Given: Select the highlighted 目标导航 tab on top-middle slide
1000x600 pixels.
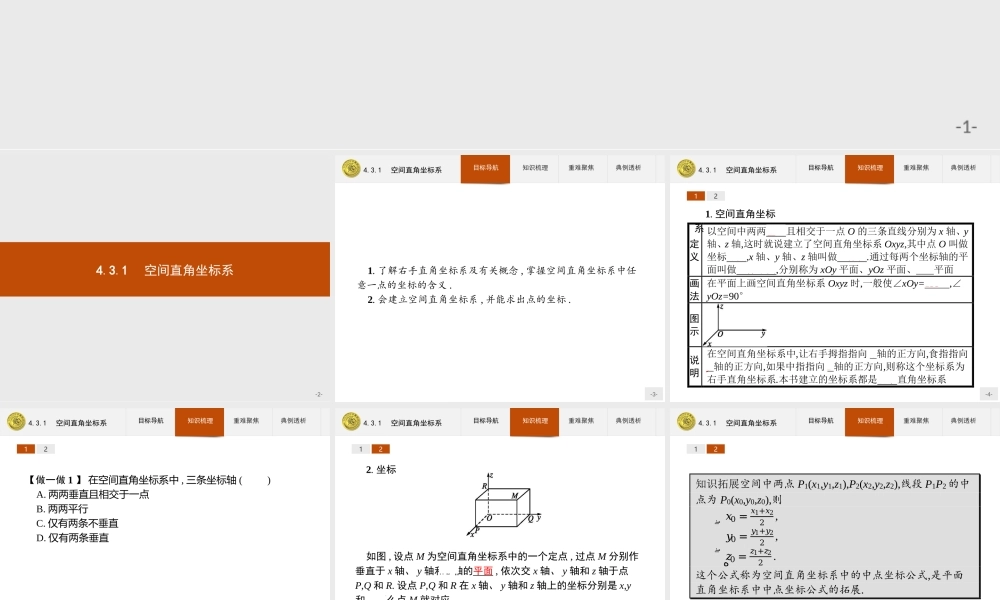Looking at the screenshot, I should pyautogui.click(x=485, y=168).
